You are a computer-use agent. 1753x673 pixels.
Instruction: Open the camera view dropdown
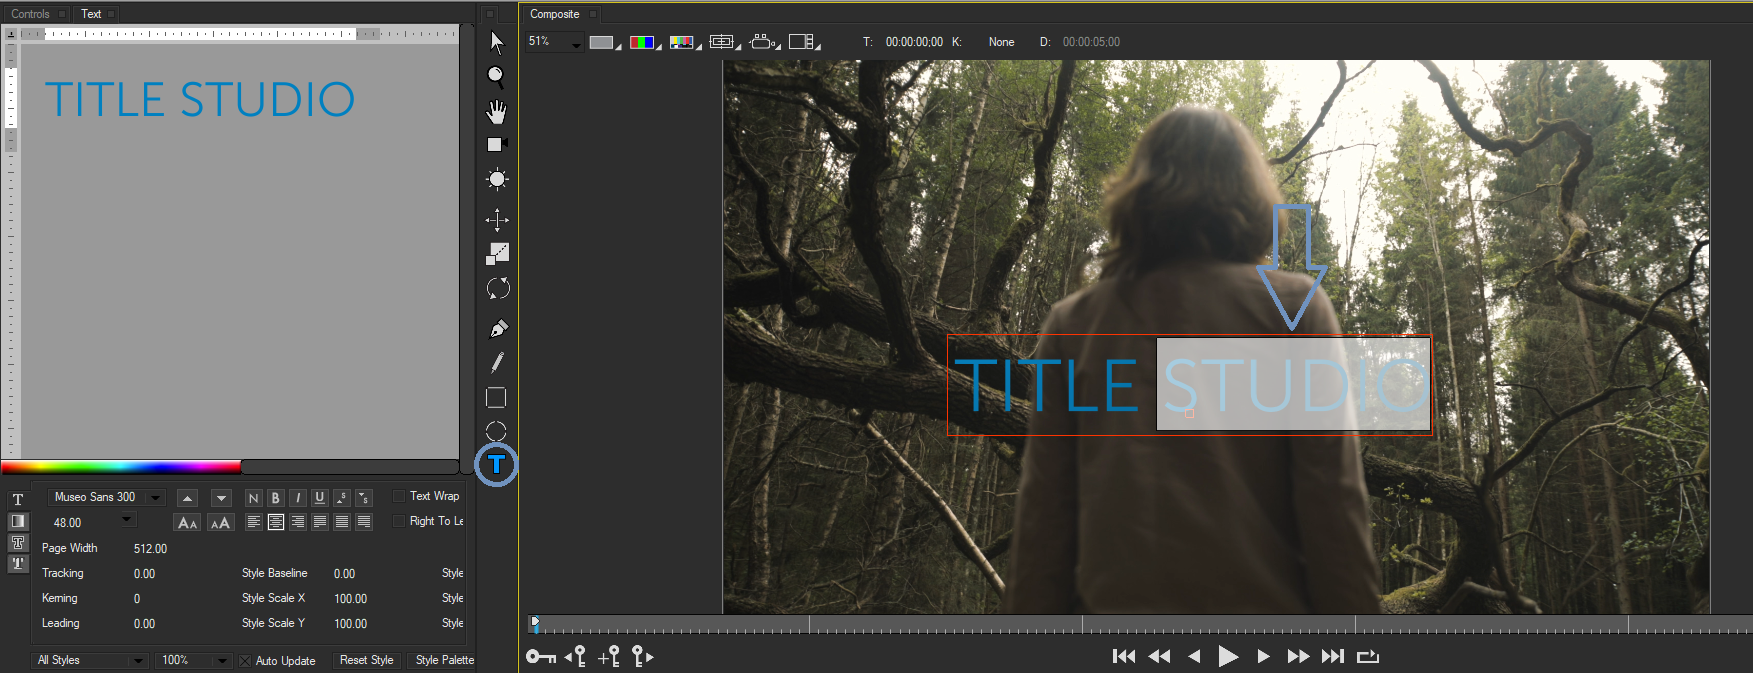[765, 42]
